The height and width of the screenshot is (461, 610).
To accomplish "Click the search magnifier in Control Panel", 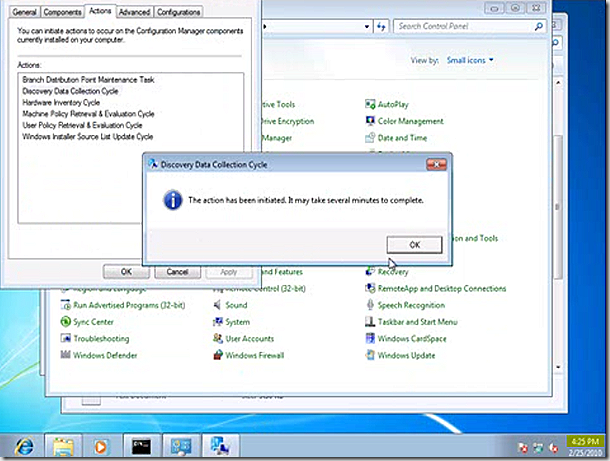I will [539, 26].
